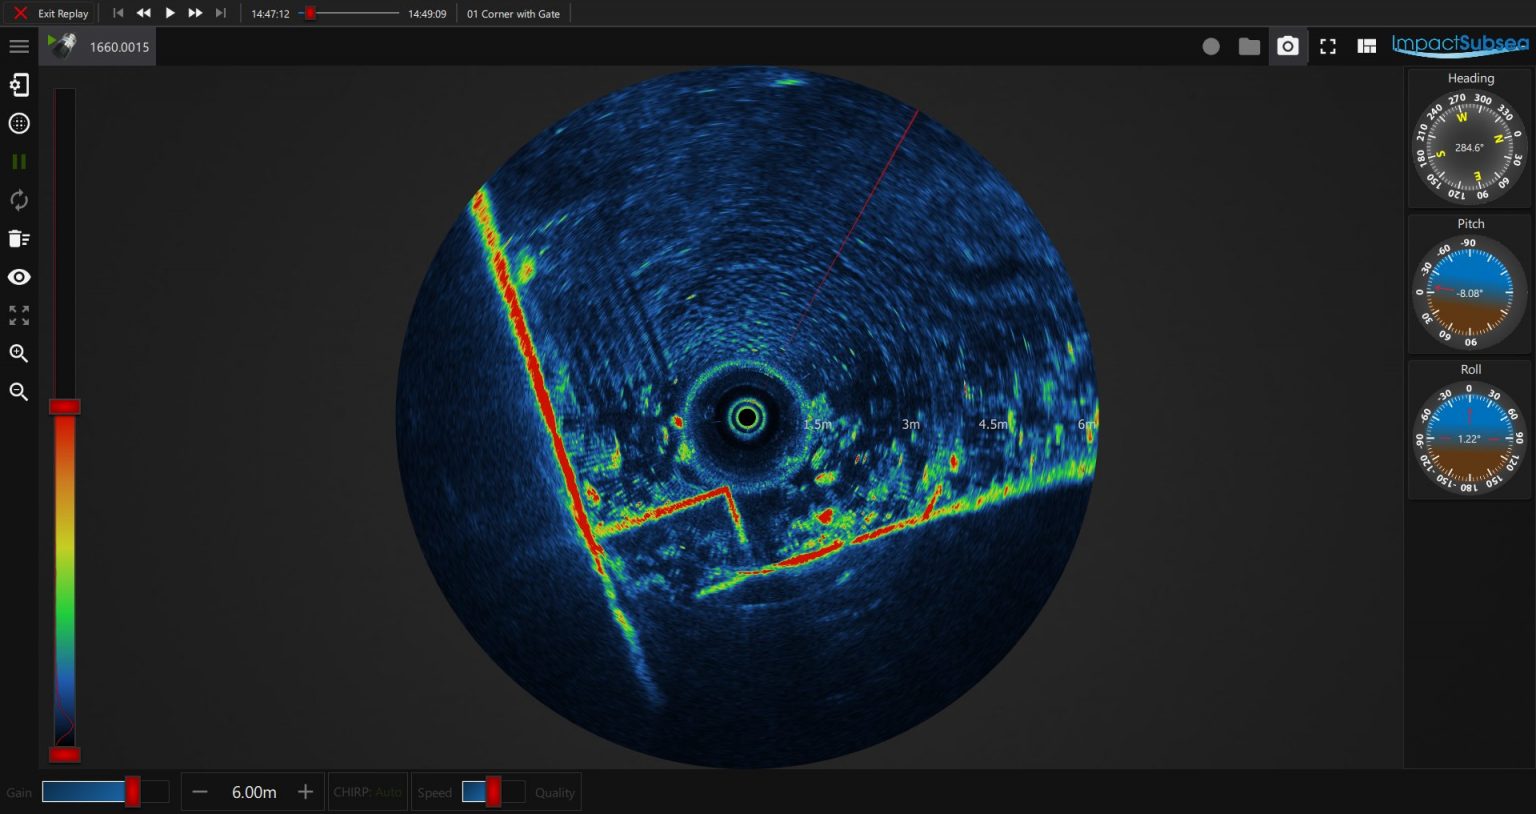Click the Quality label to switch speed mode
1536x814 pixels.
click(554, 792)
